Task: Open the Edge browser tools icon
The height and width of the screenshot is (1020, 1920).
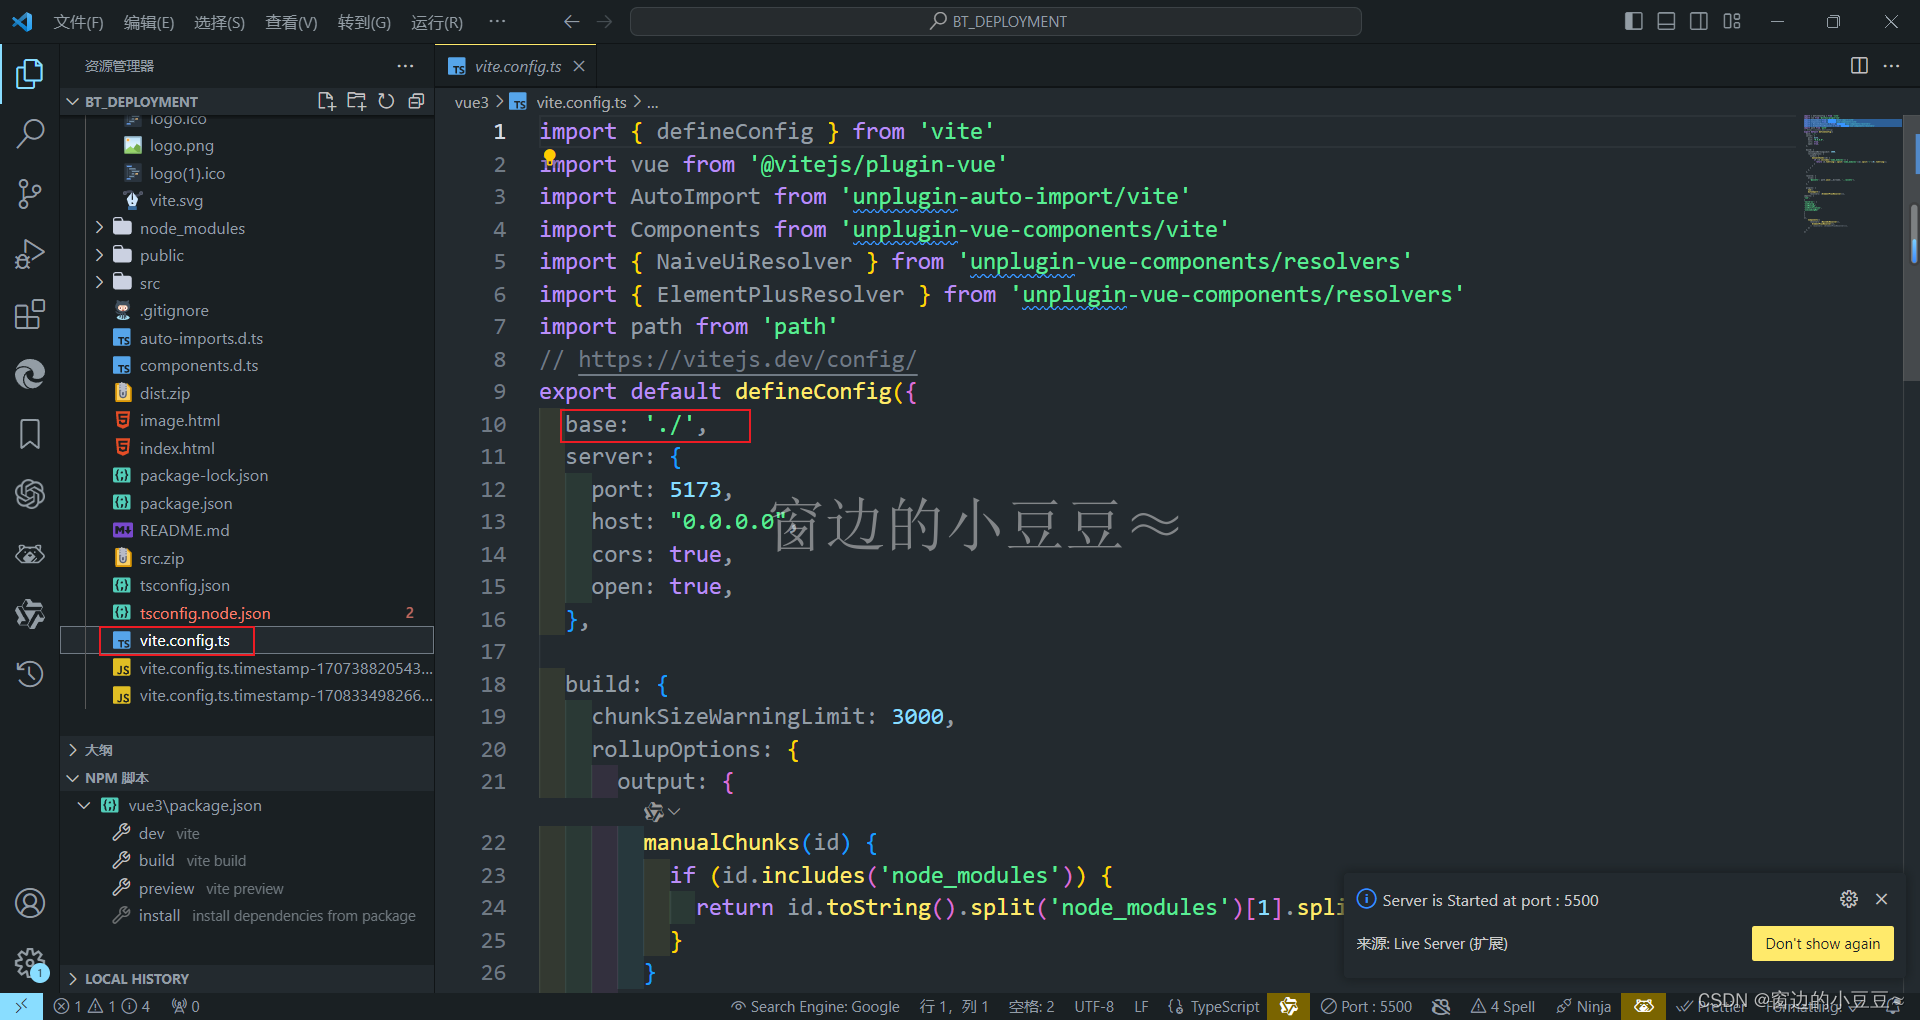Action: tap(30, 374)
